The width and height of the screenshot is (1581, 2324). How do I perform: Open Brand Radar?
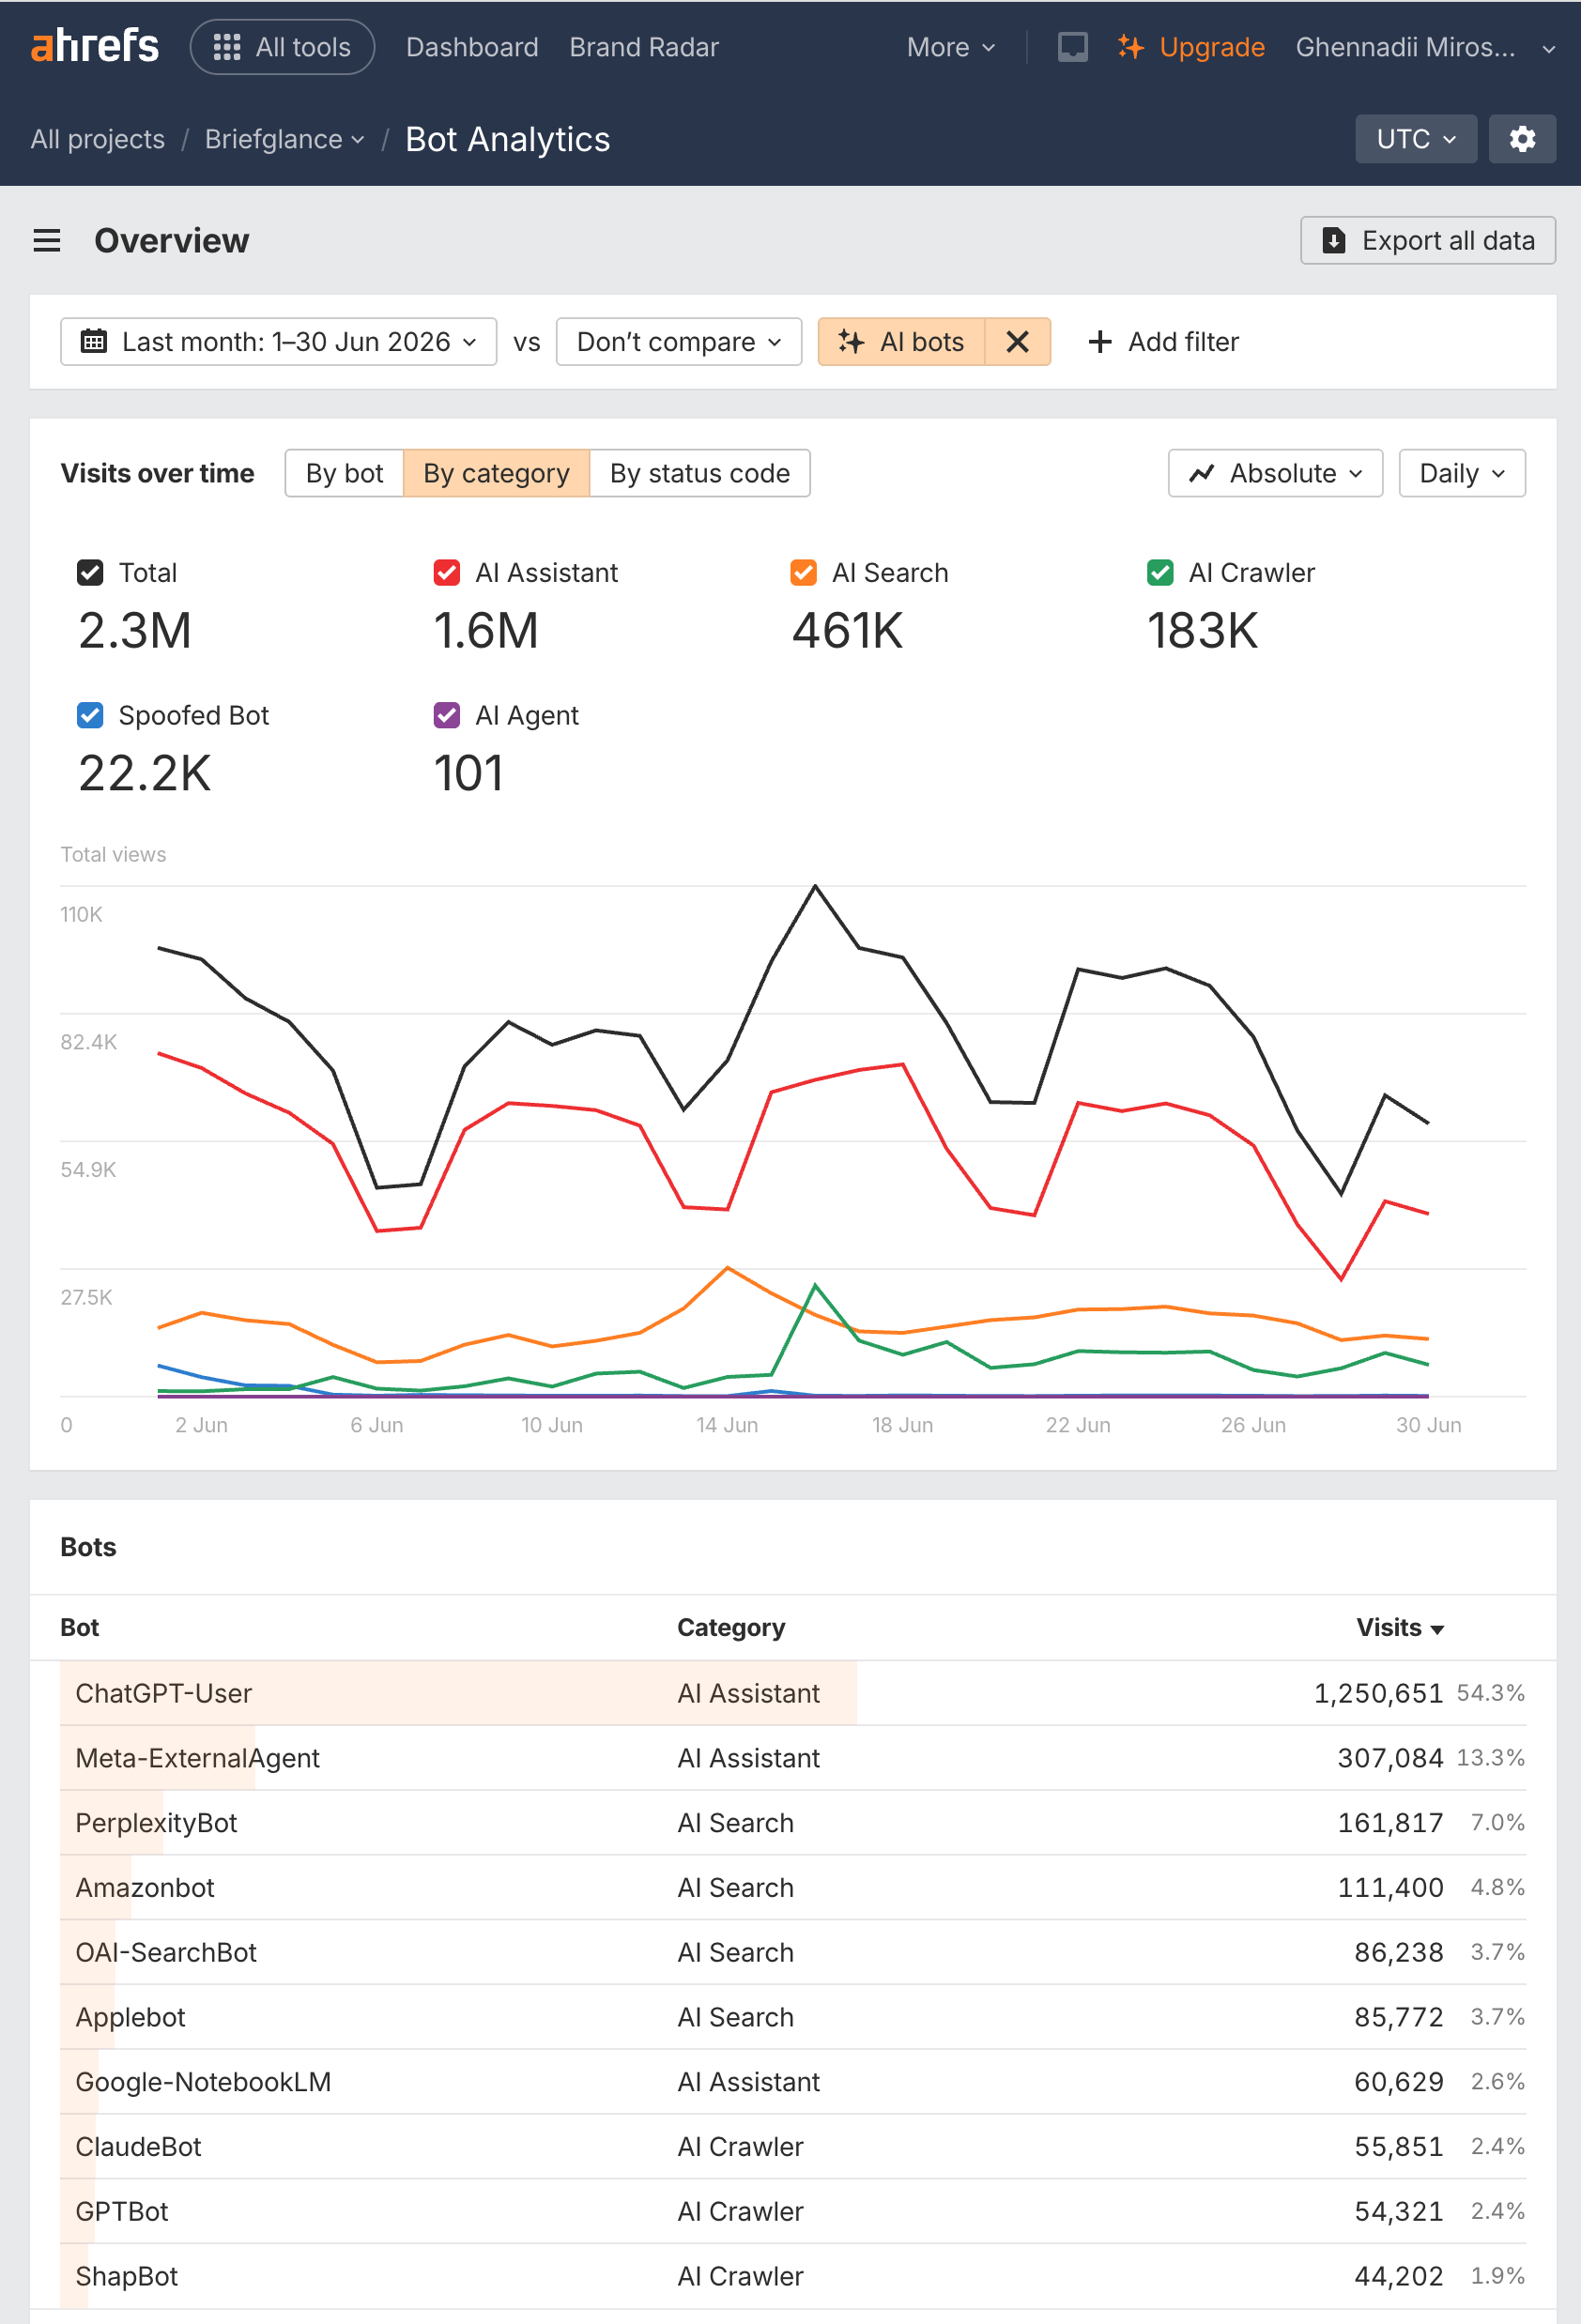click(644, 47)
